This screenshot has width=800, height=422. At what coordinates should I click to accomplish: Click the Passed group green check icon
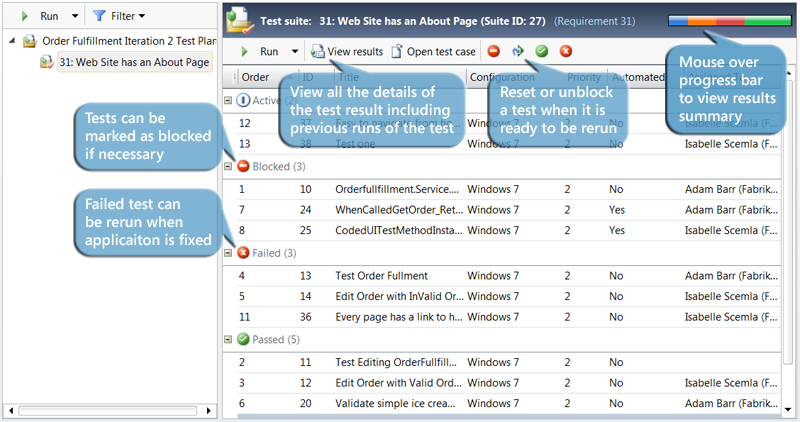(x=243, y=339)
